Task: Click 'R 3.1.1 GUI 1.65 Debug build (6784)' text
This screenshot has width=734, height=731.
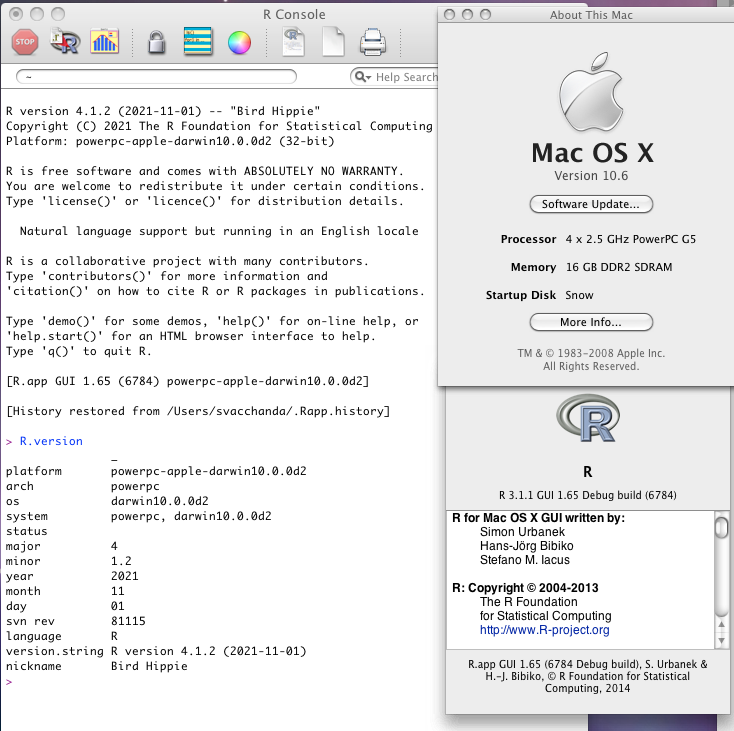Action: [587, 495]
